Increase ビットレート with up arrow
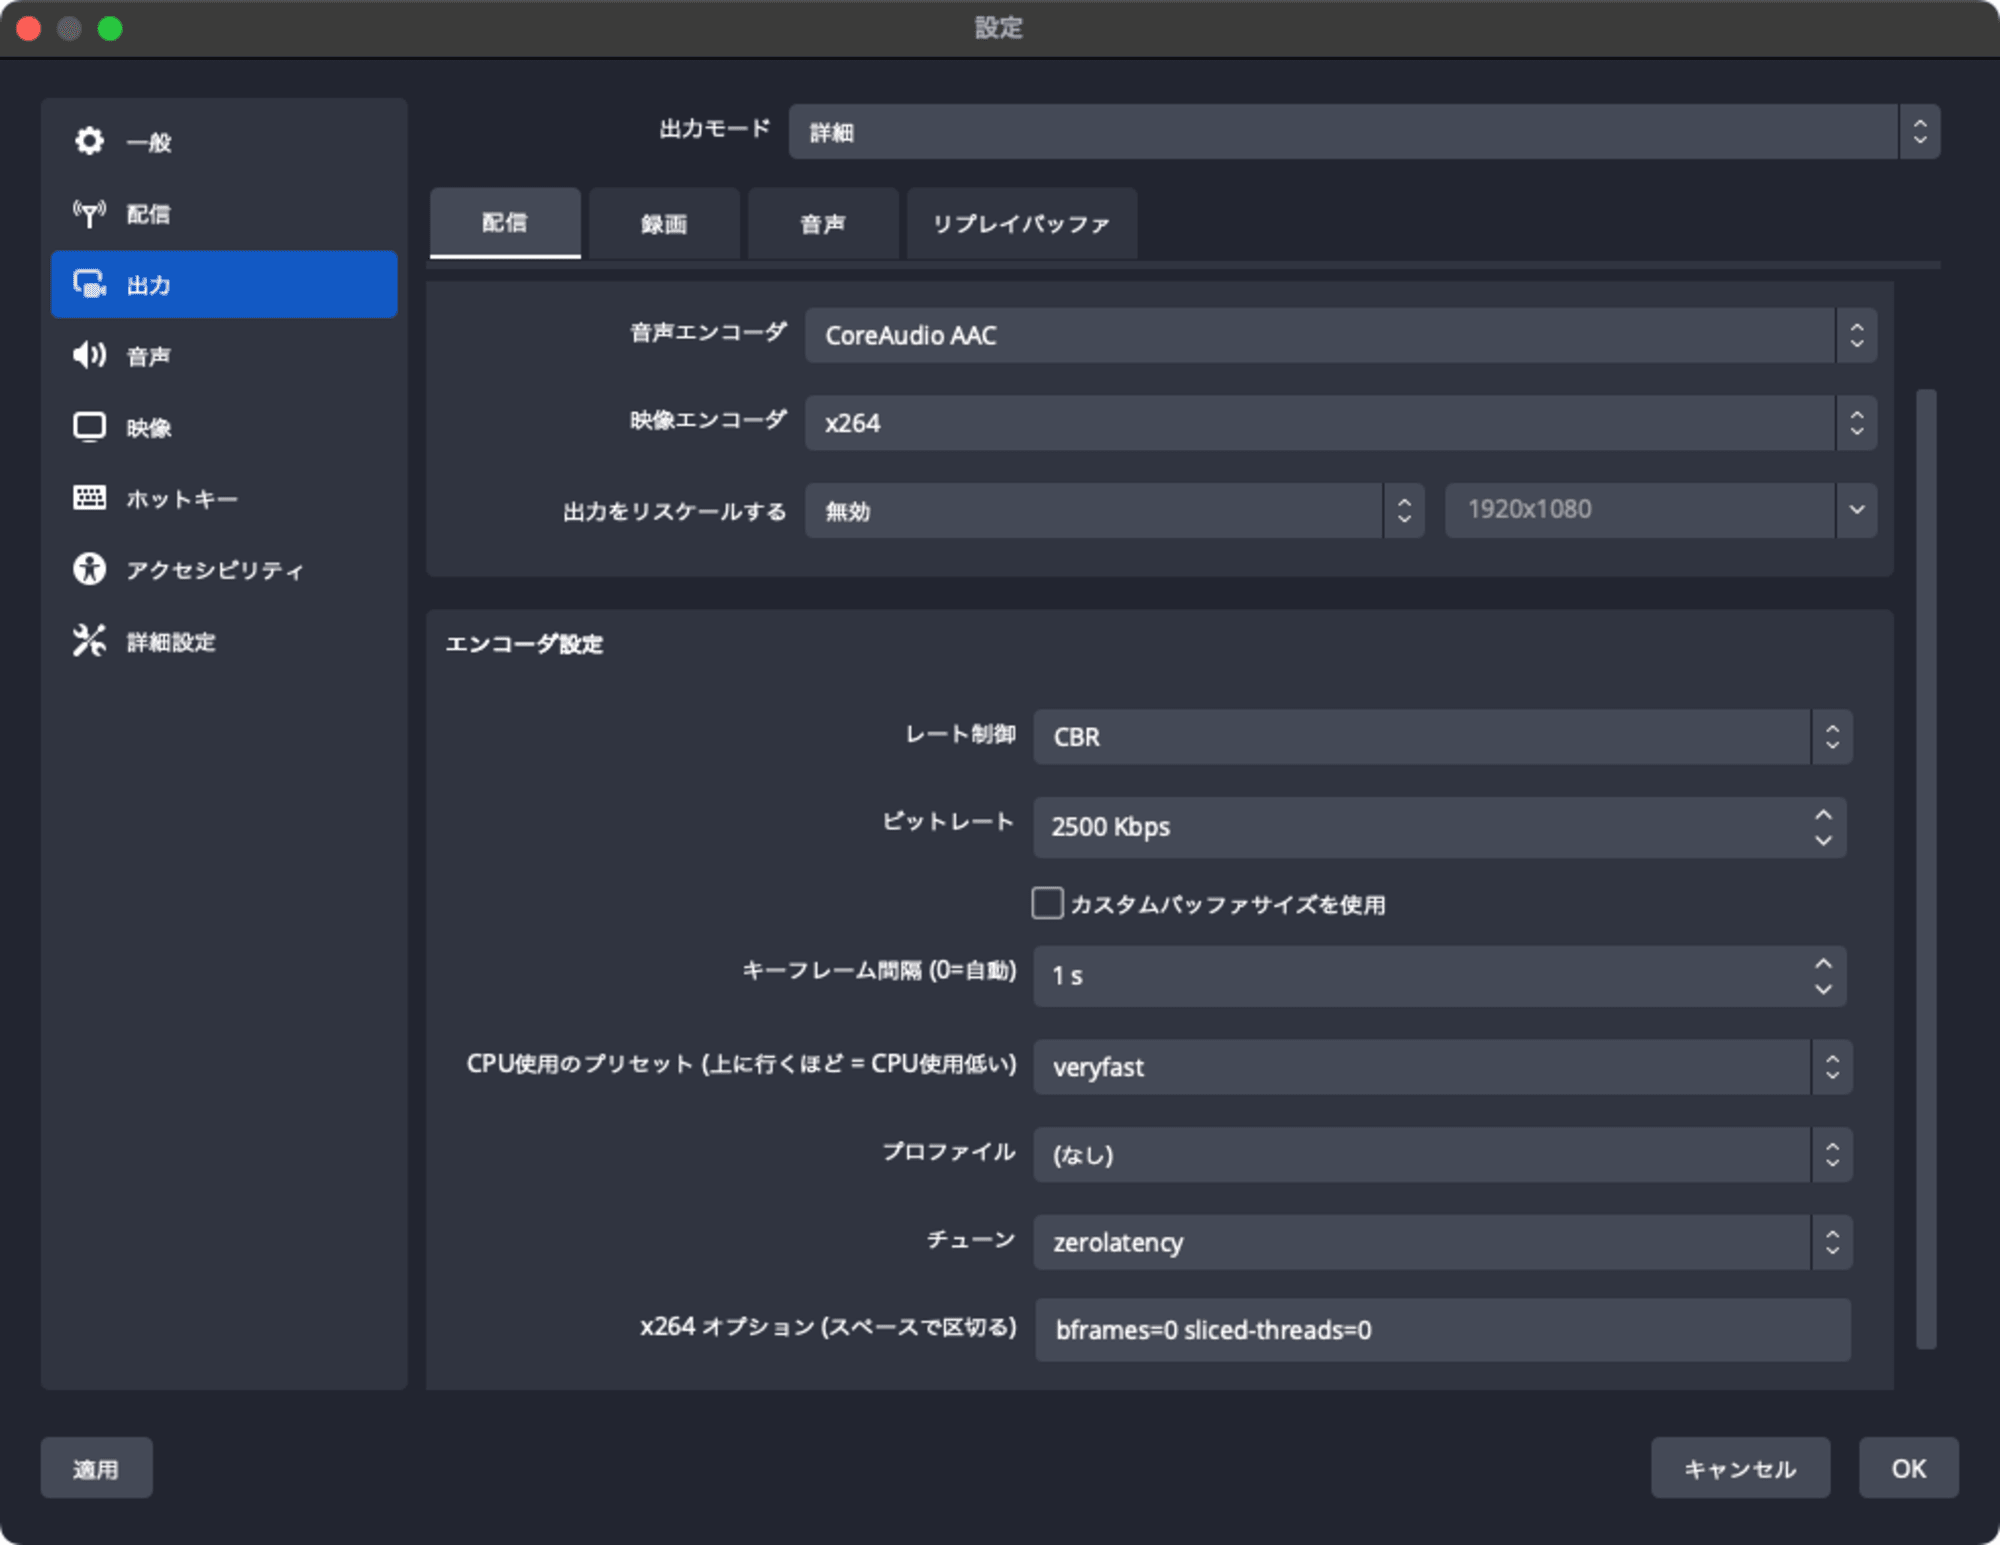This screenshot has width=2000, height=1545. point(1823,815)
